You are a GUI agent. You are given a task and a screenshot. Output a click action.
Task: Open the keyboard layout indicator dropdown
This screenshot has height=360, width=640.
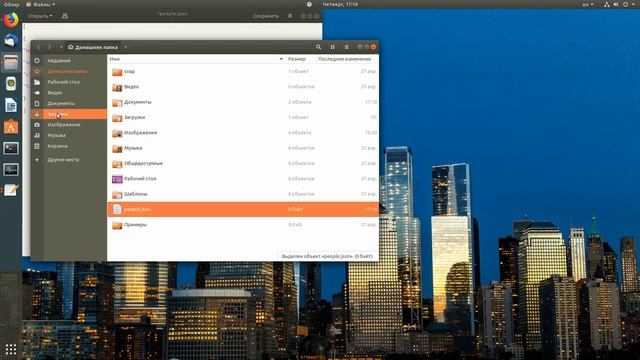588,4
